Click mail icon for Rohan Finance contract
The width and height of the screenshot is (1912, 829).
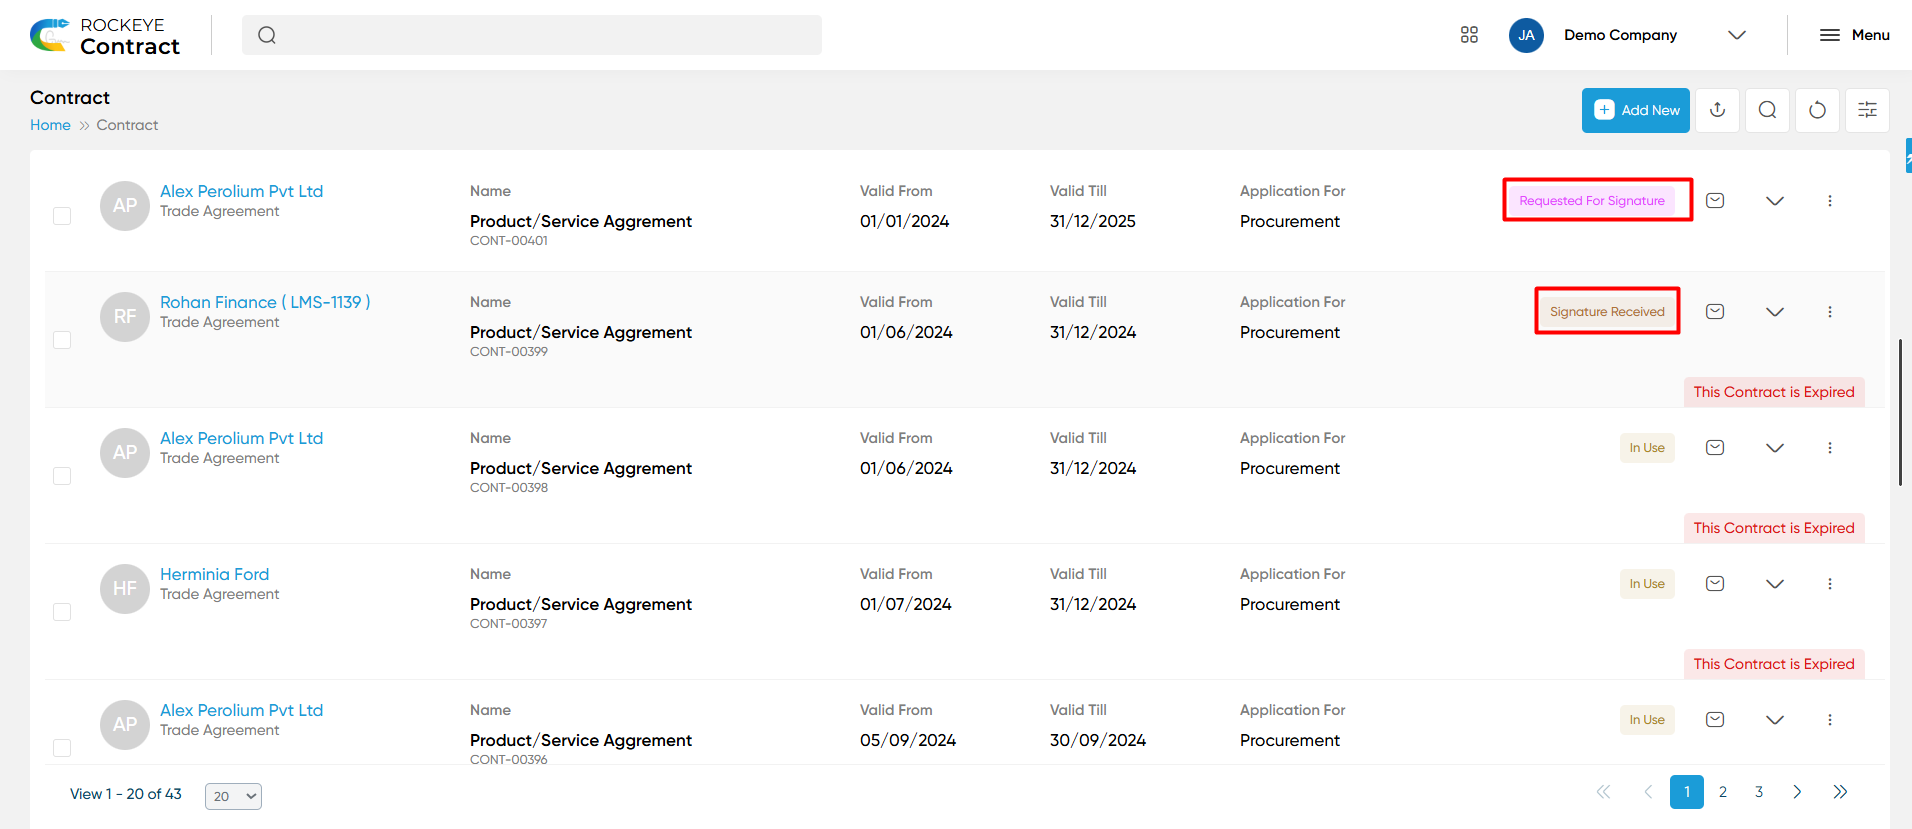[x=1715, y=312]
